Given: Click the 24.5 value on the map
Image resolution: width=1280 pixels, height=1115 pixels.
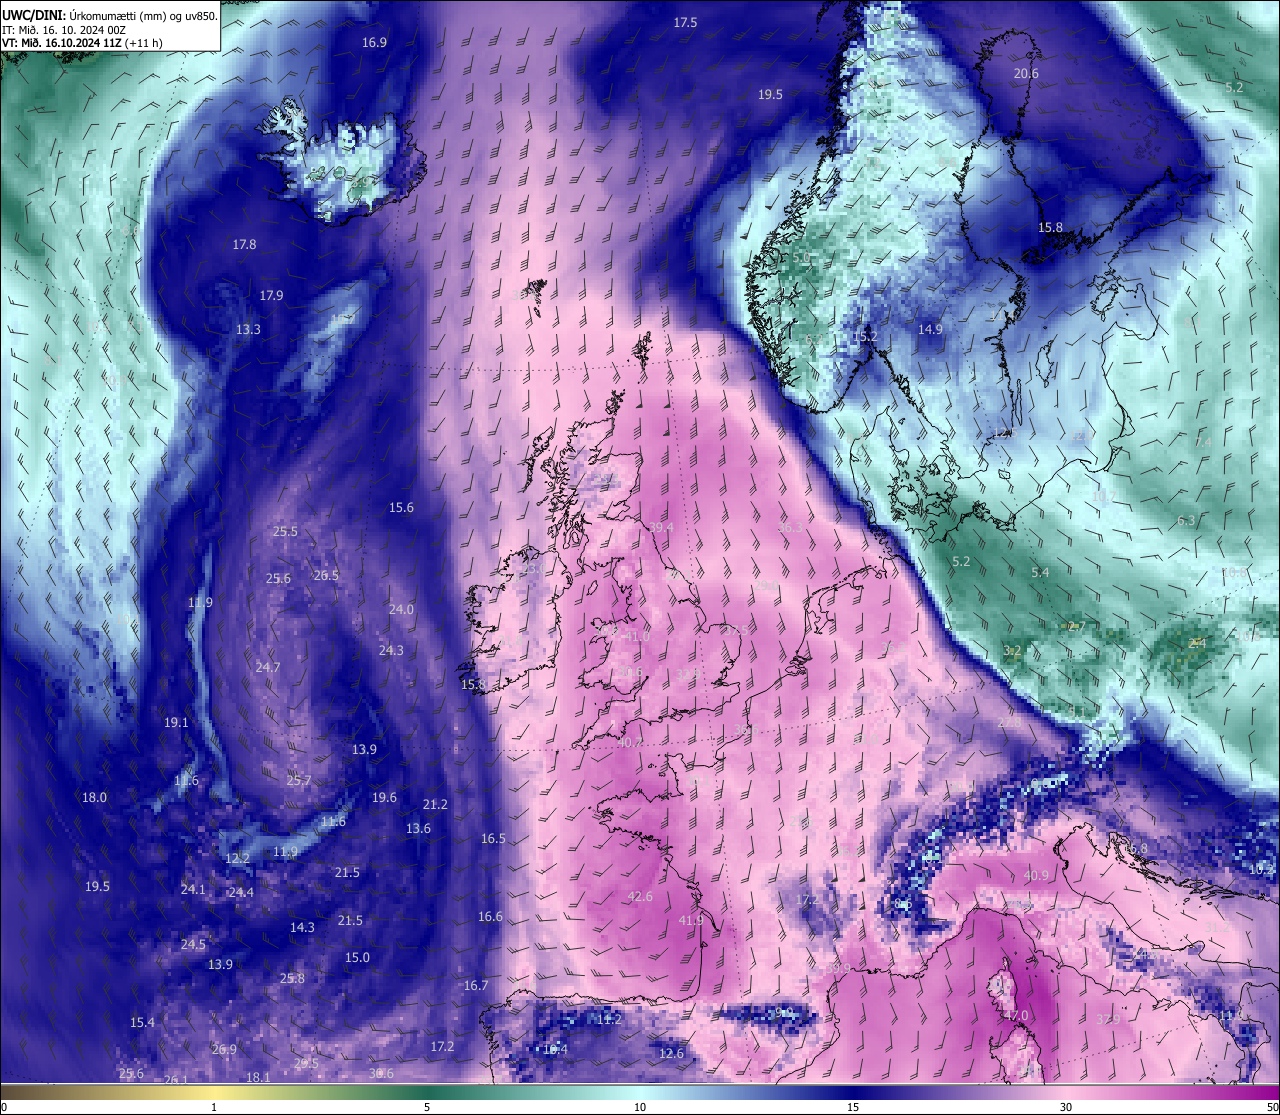Looking at the screenshot, I should 193,945.
